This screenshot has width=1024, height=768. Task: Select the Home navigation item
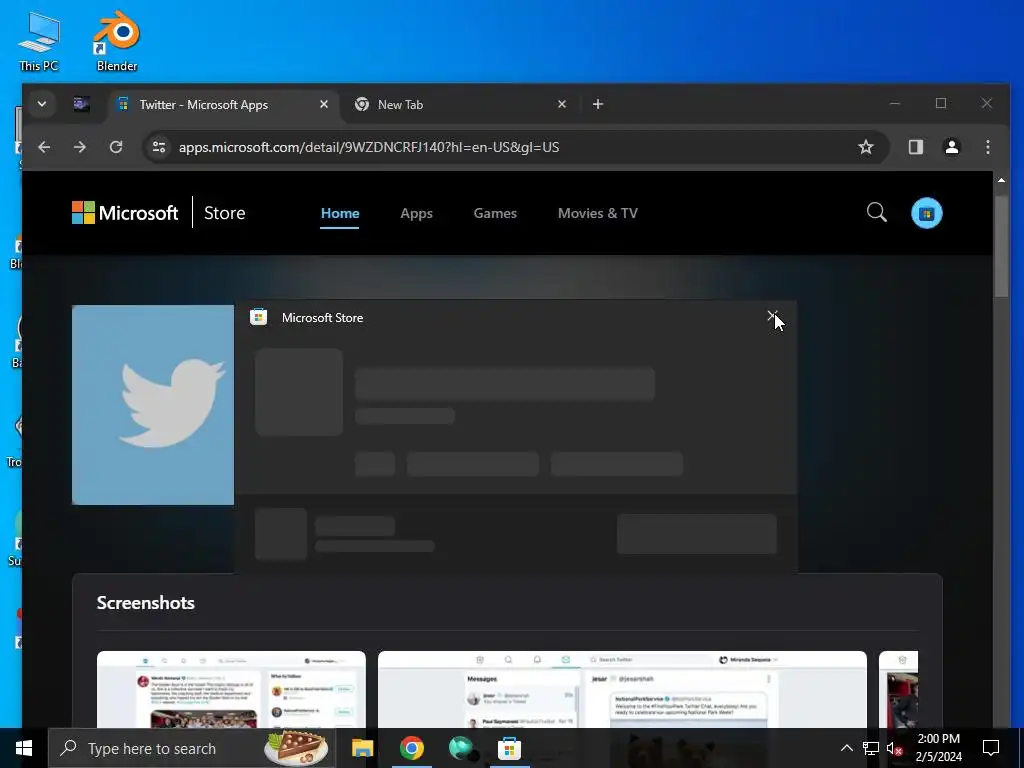[x=340, y=213]
